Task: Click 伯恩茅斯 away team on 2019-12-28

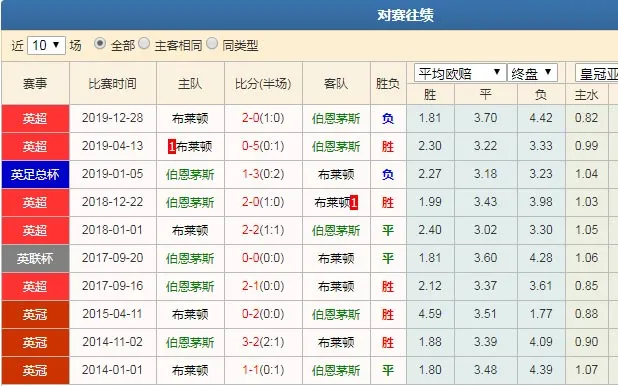Action: click(x=336, y=118)
